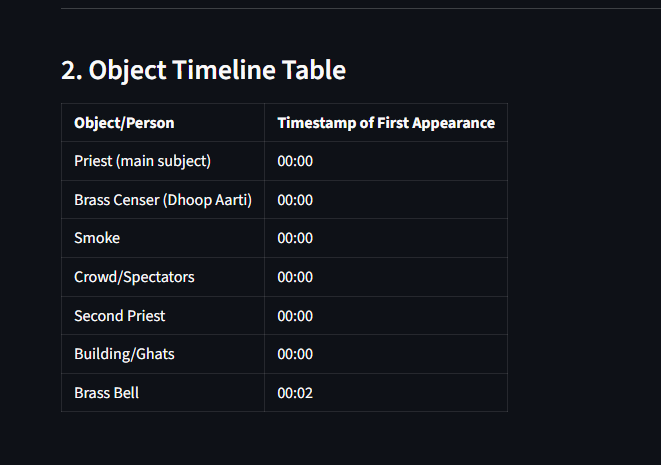The height and width of the screenshot is (465, 661).
Task: Select the 00:00 timestamp in Brass Censer row
Action: coord(295,200)
